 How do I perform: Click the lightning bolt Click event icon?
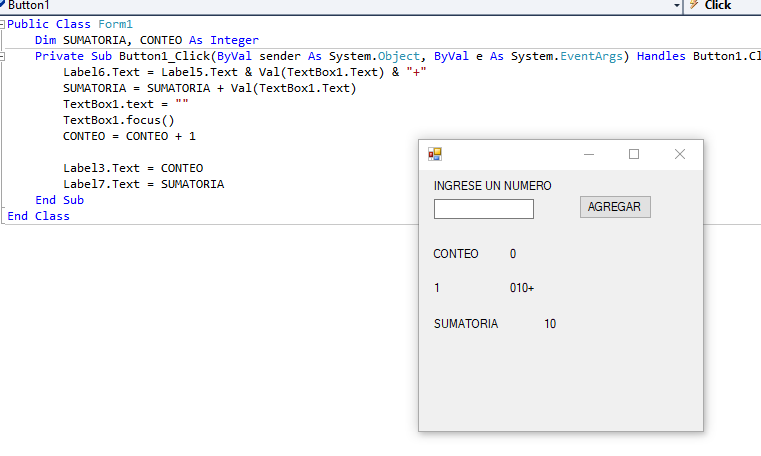click(x=694, y=5)
